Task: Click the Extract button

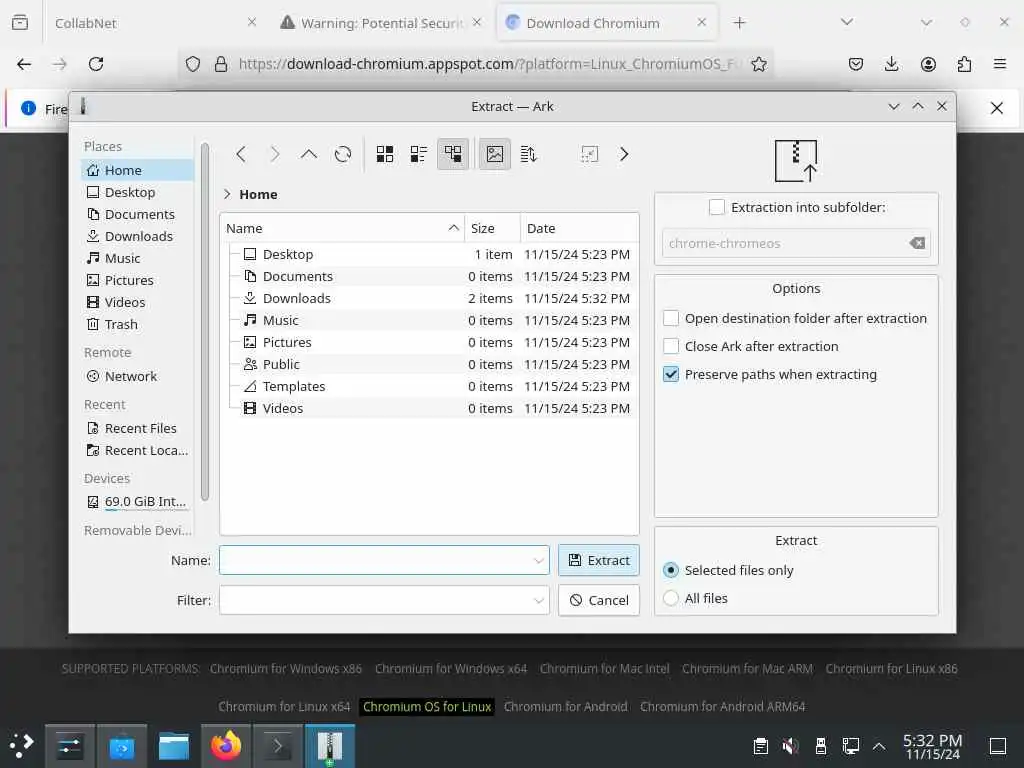Action: pyautogui.click(x=599, y=560)
